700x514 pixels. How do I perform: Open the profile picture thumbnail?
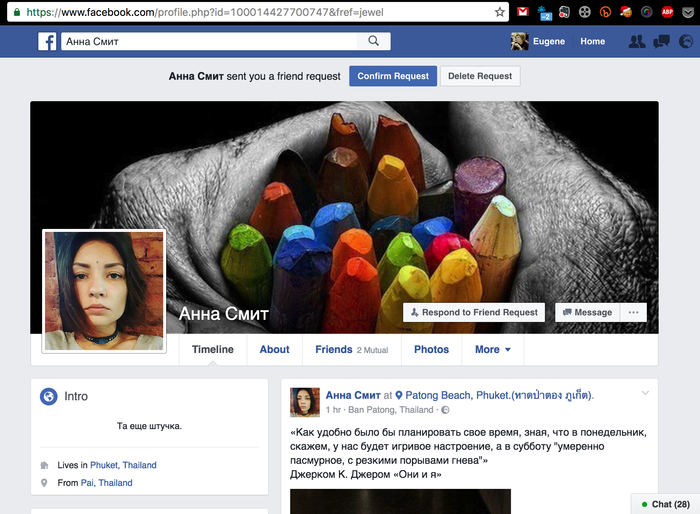[104, 291]
